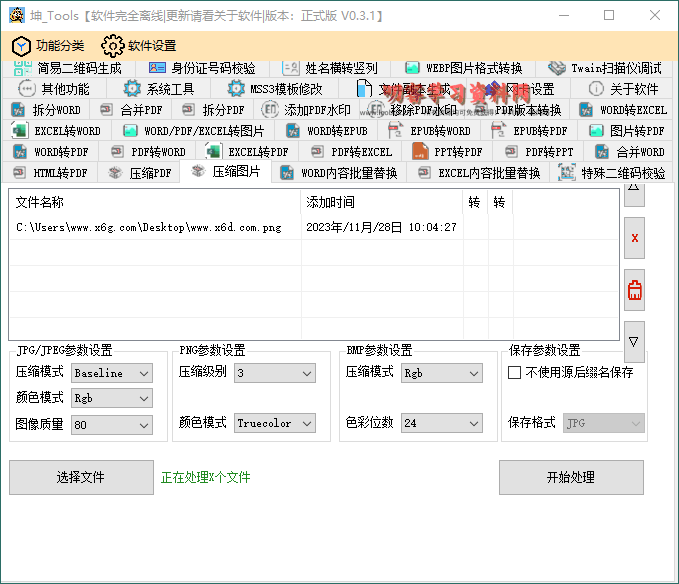Click the icon on the 压缩PDF tab
This screenshot has width=679, height=584.
tap(115, 173)
